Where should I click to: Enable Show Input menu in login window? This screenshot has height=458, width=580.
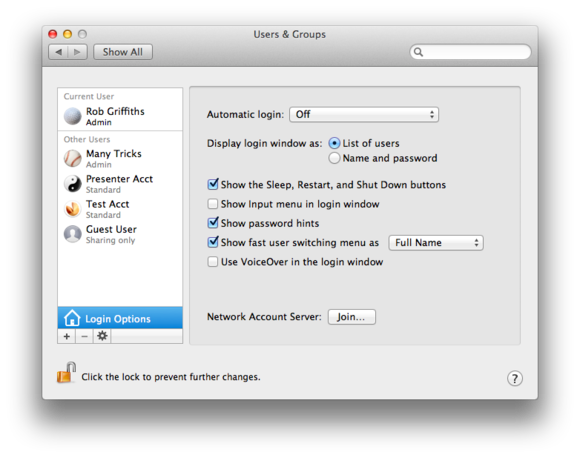[213, 204]
